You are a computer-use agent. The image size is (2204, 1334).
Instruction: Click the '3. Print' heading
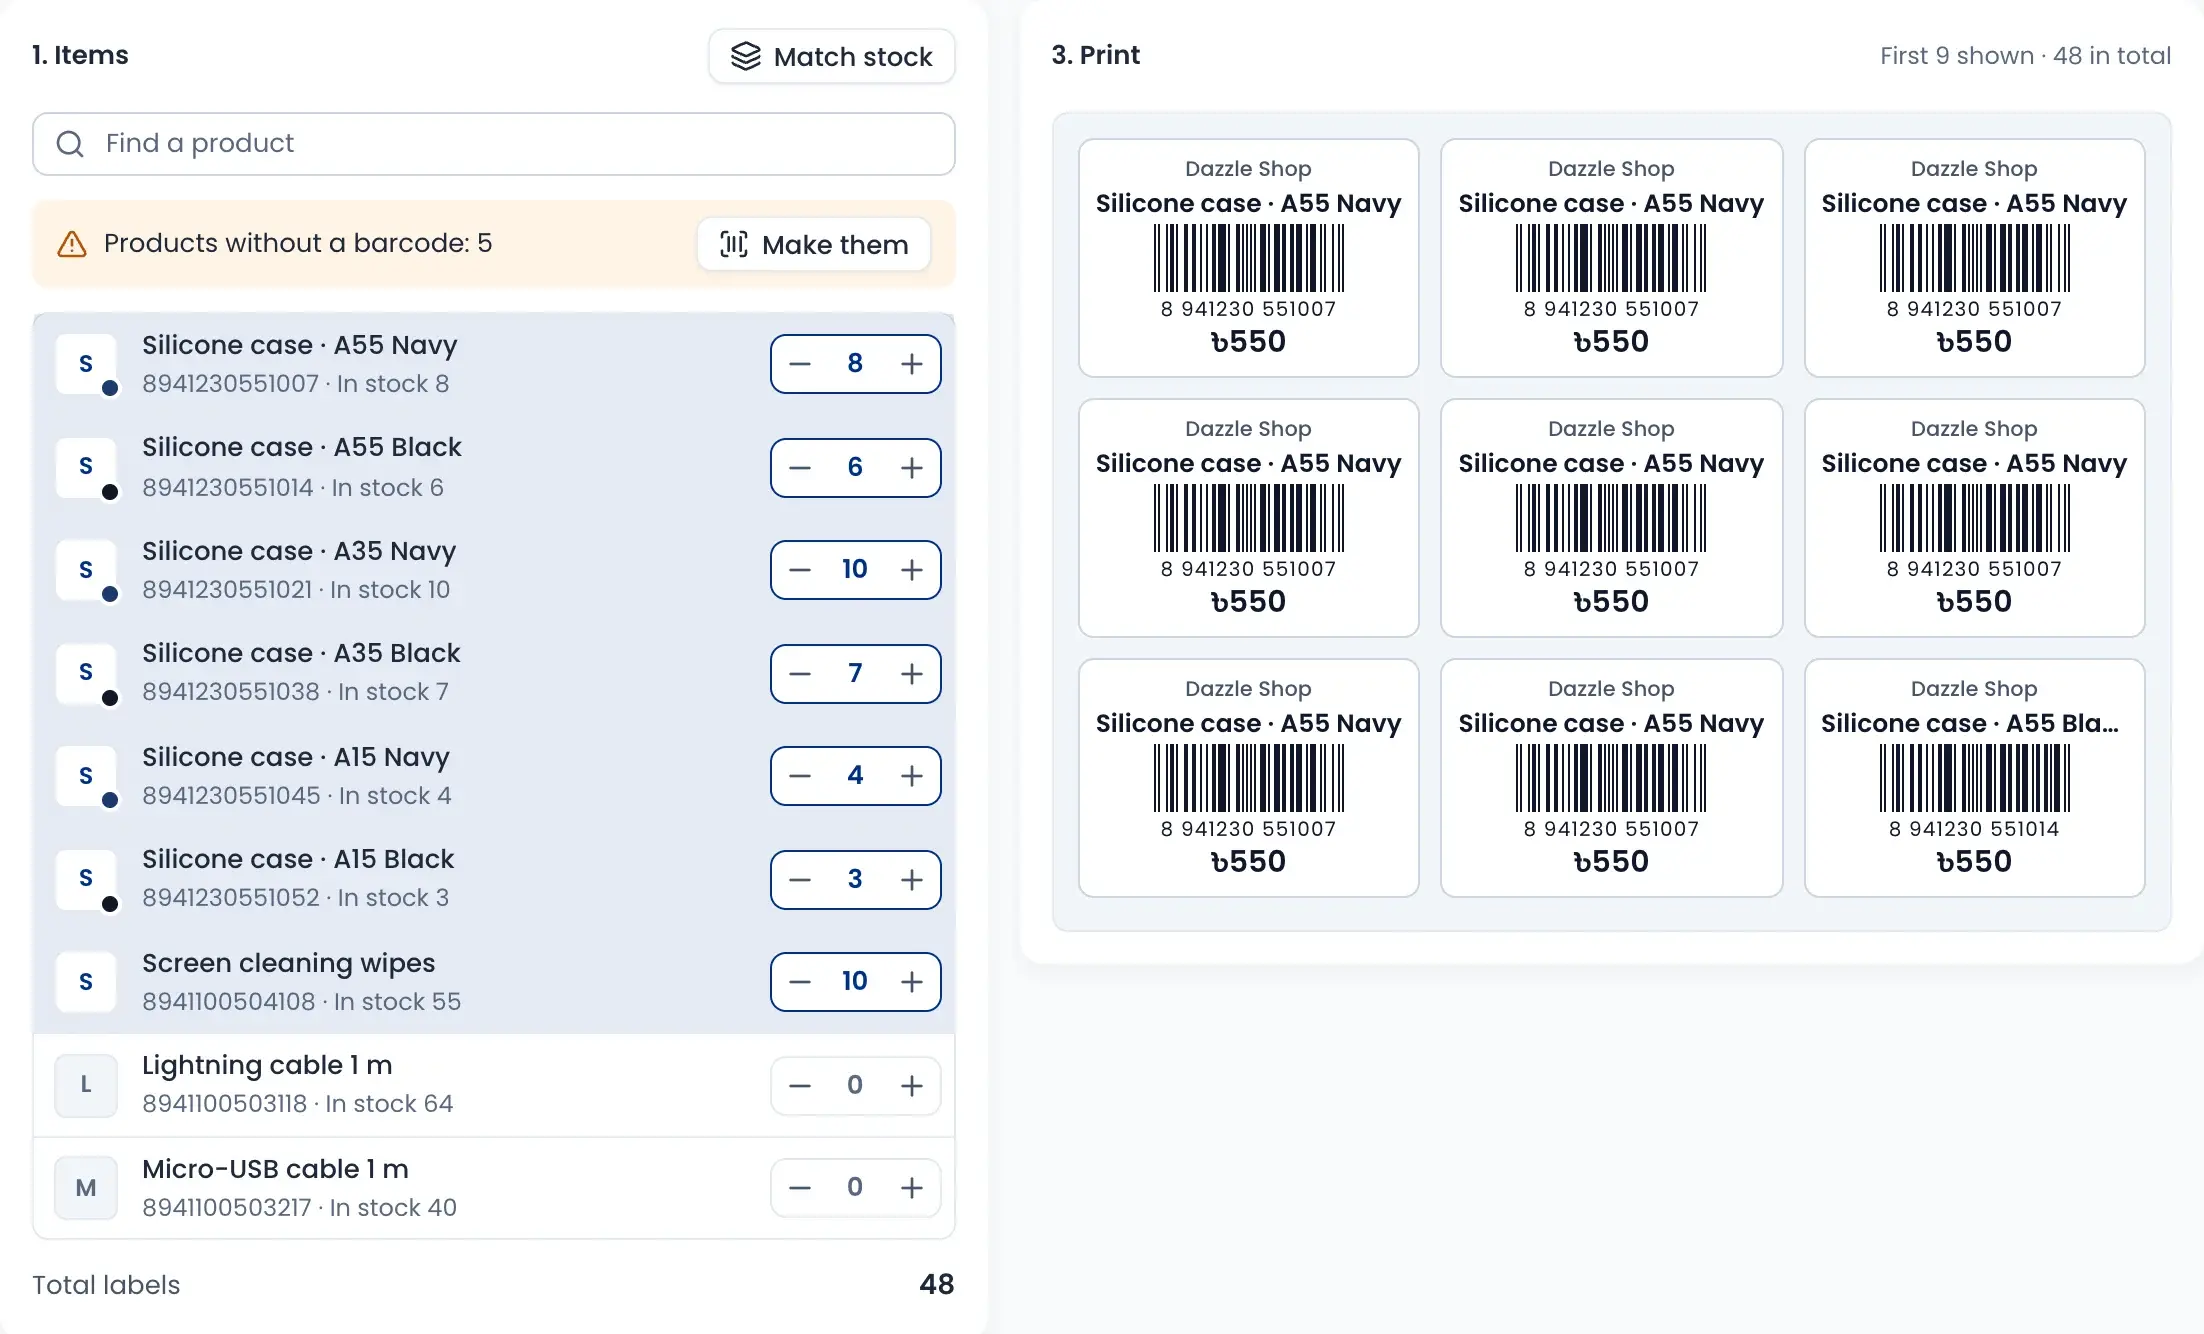click(x=1095, y=55)
